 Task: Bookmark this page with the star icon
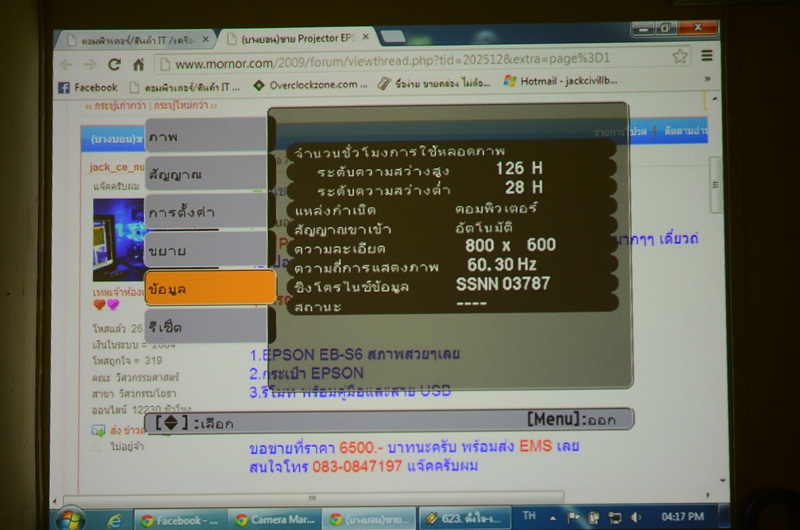coord(680,56)
